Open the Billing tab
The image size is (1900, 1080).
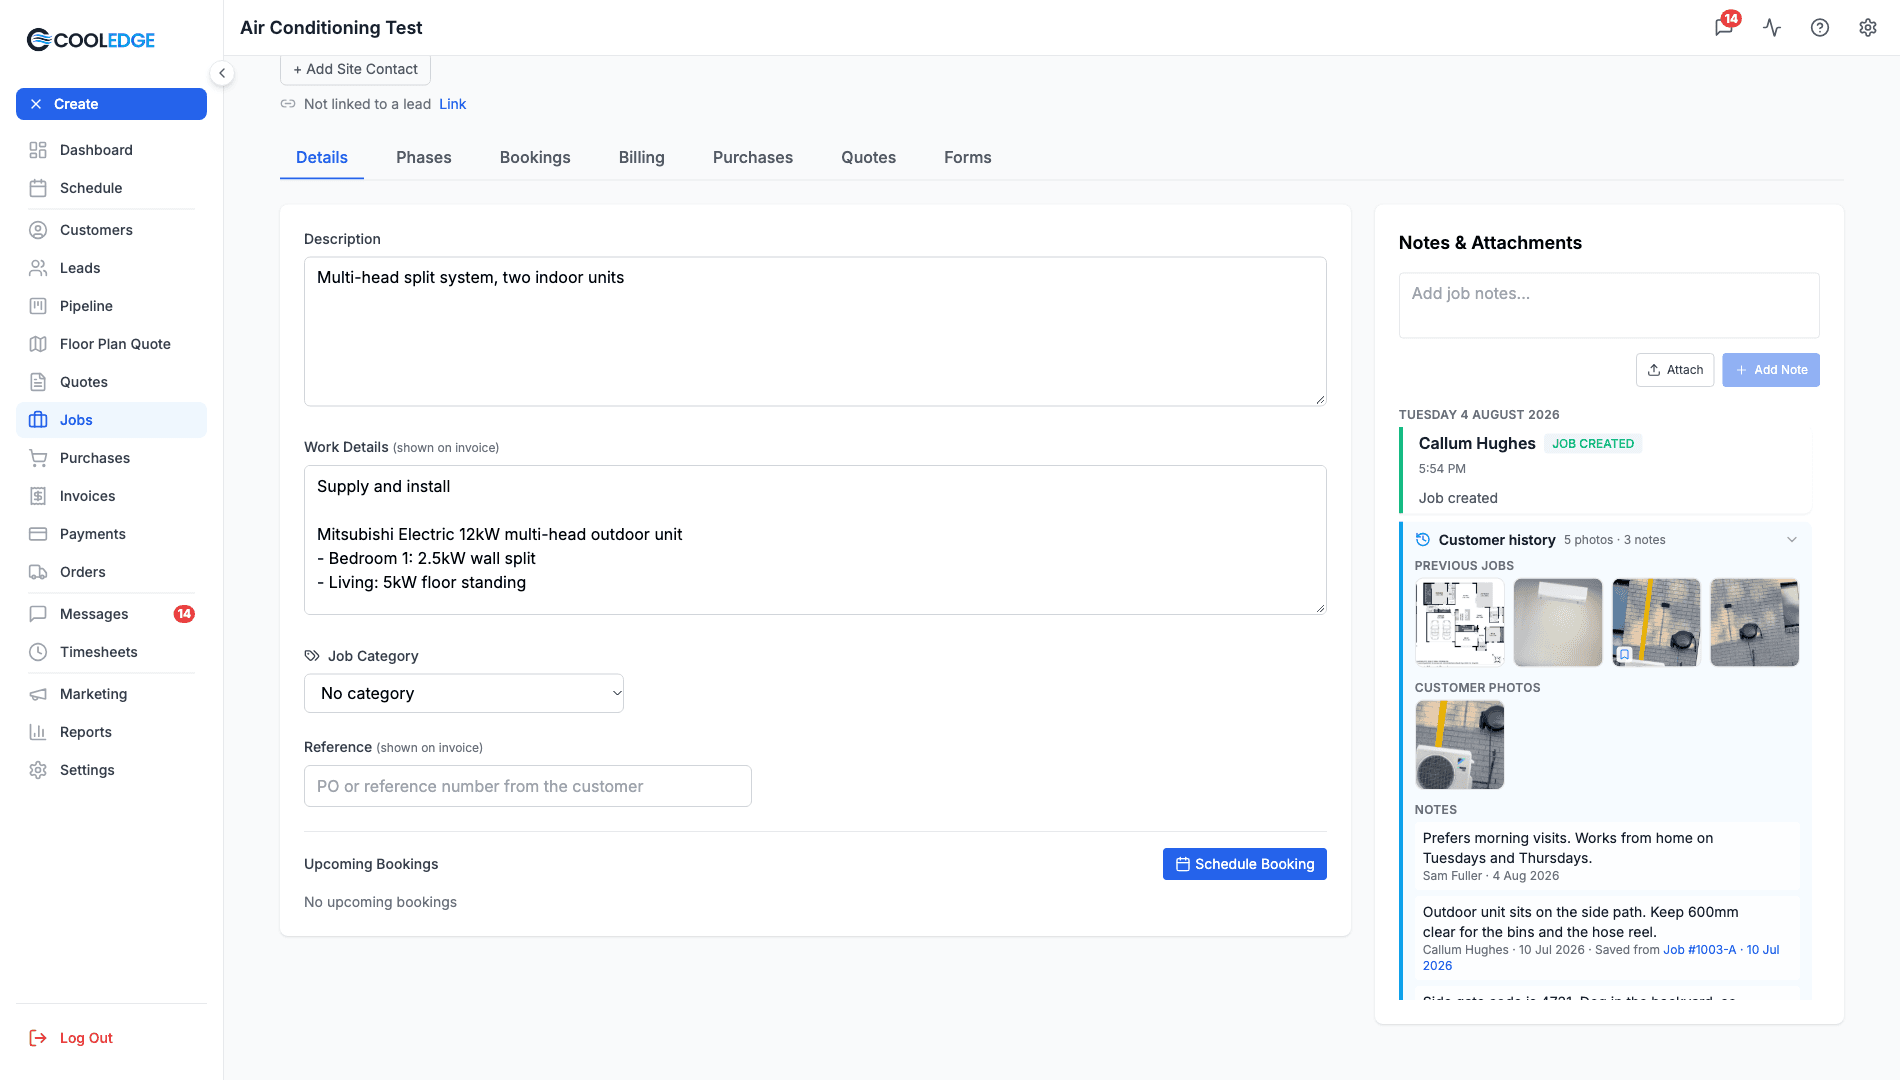[x=642, y=158]
